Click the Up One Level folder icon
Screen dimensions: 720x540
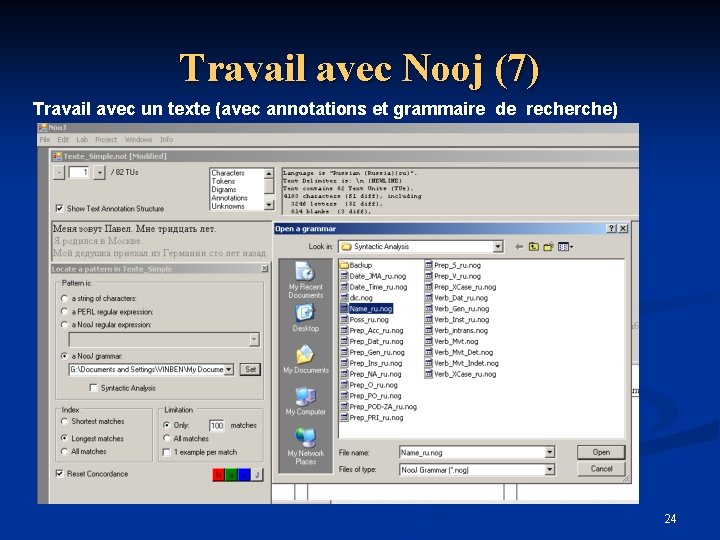(533, 247)
